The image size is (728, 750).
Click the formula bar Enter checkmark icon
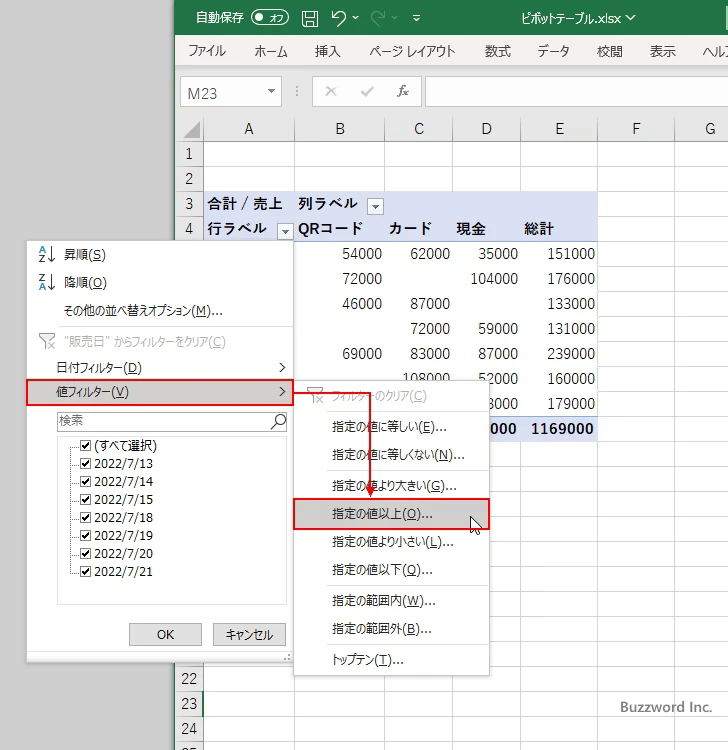pyautogui.click(x=367, y=91)
